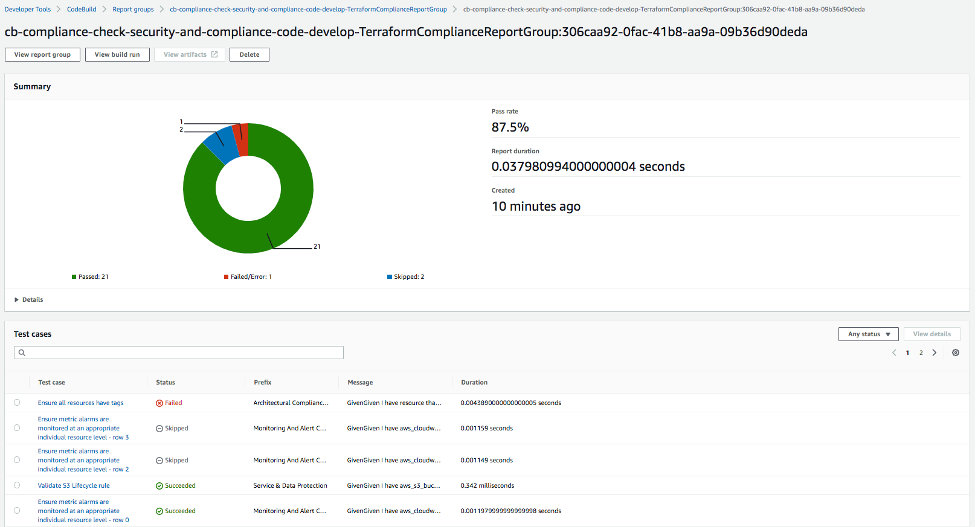The width and height of the screenshot is (977, 527).
Task: Click the View report group button
Action: coord(42,55)
